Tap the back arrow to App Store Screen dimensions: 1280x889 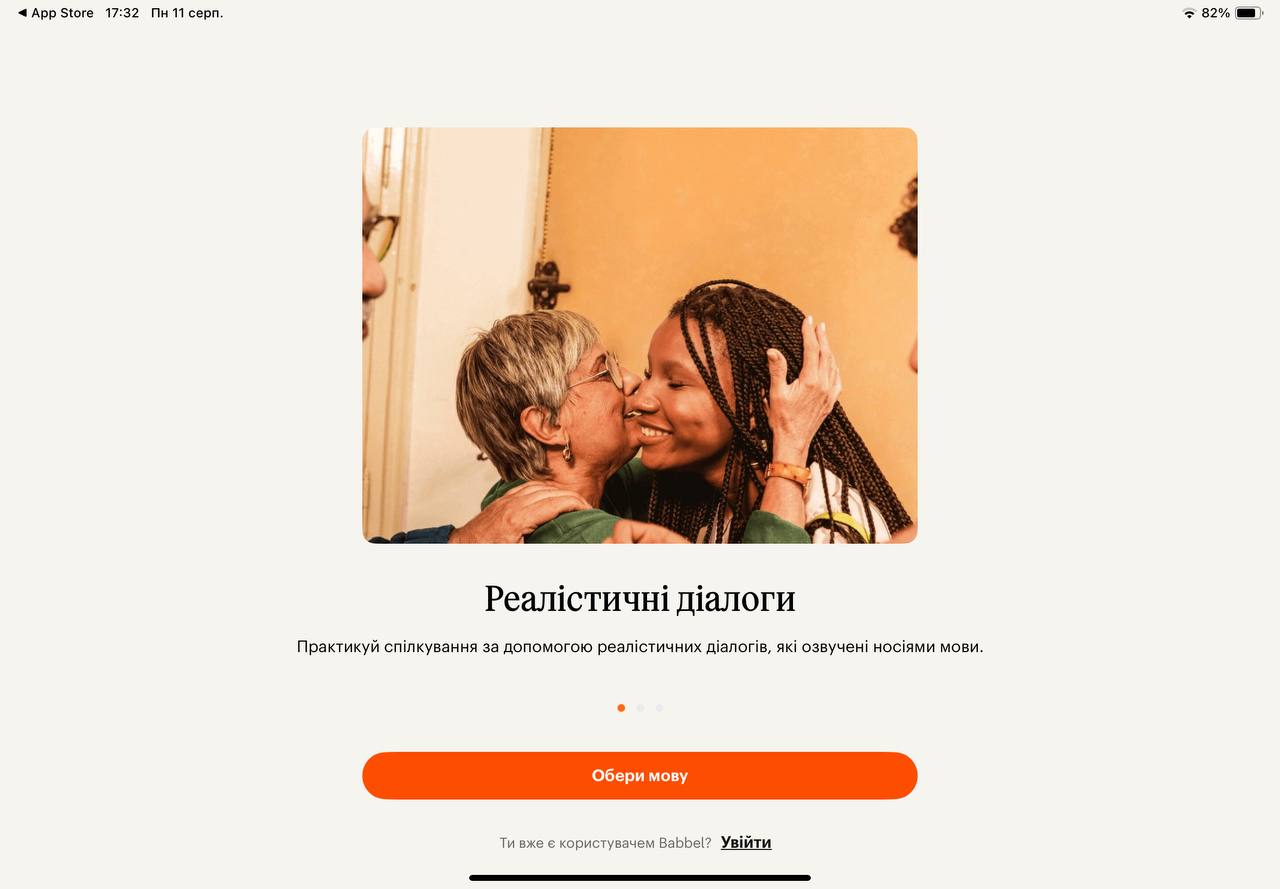pos(22,13)
